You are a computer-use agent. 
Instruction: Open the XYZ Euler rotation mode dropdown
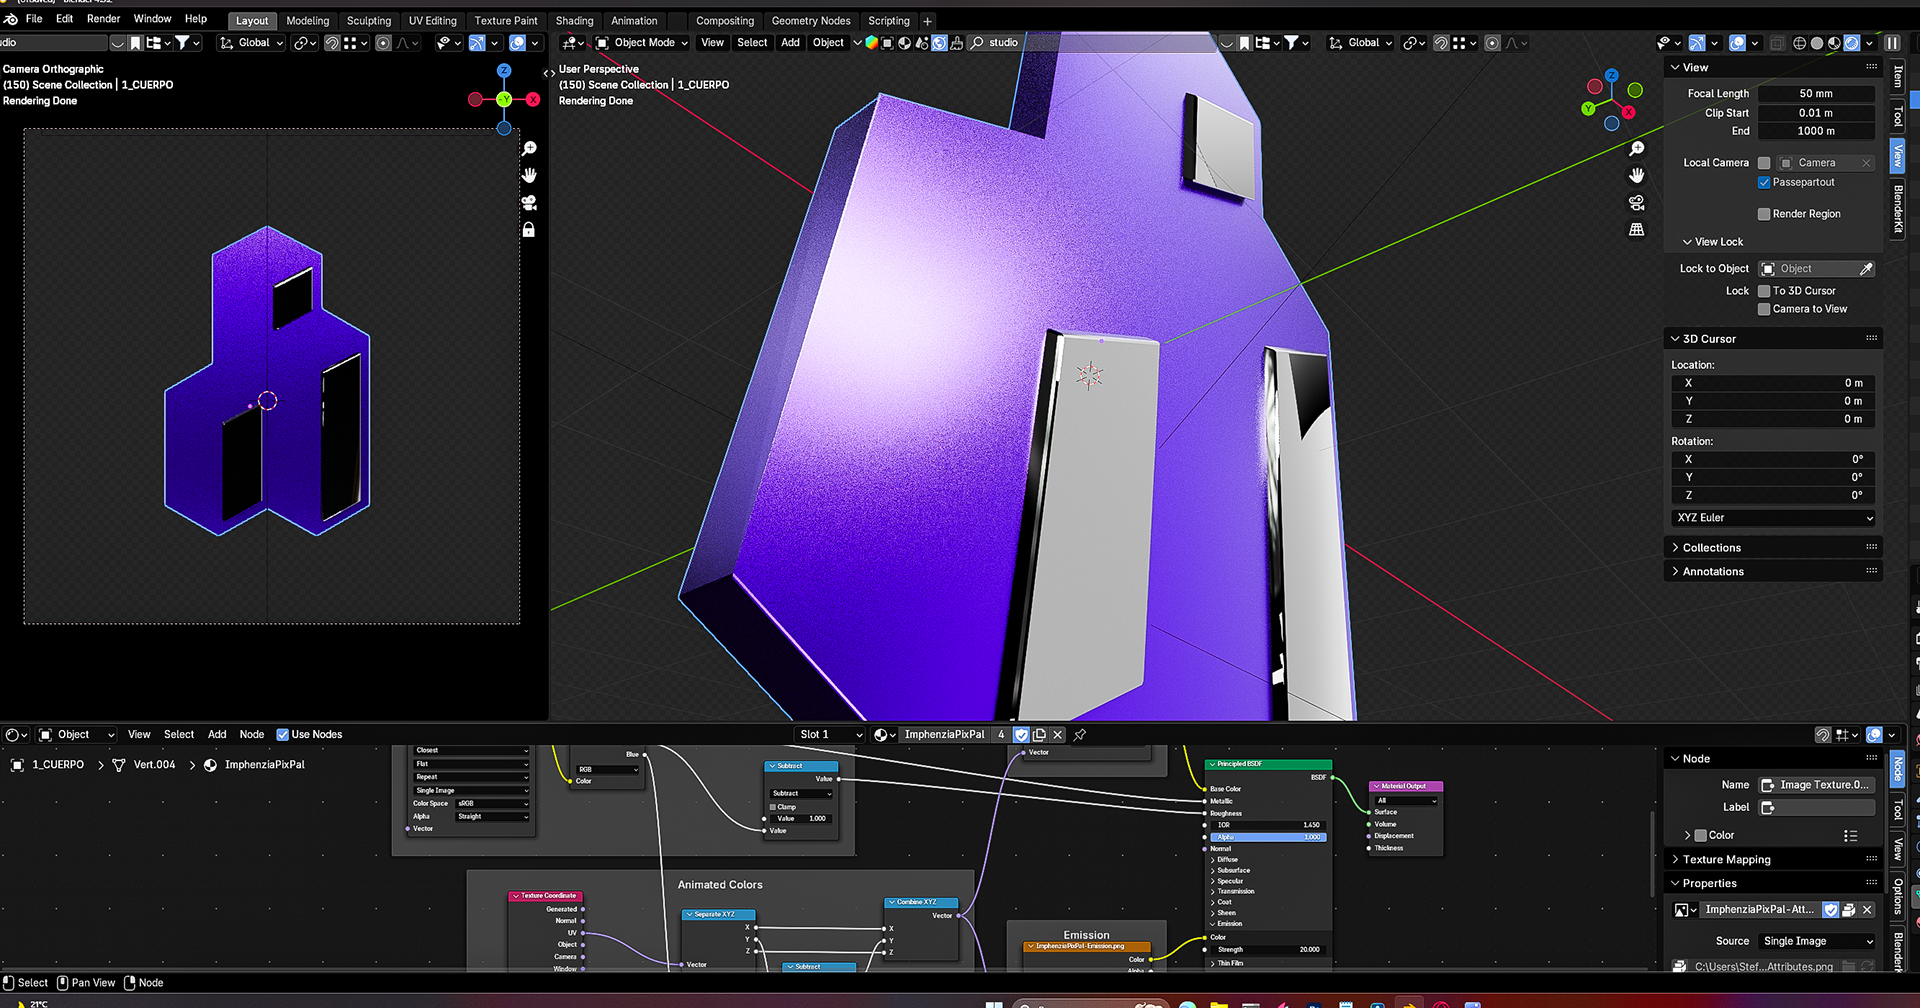pos(1774,518)
